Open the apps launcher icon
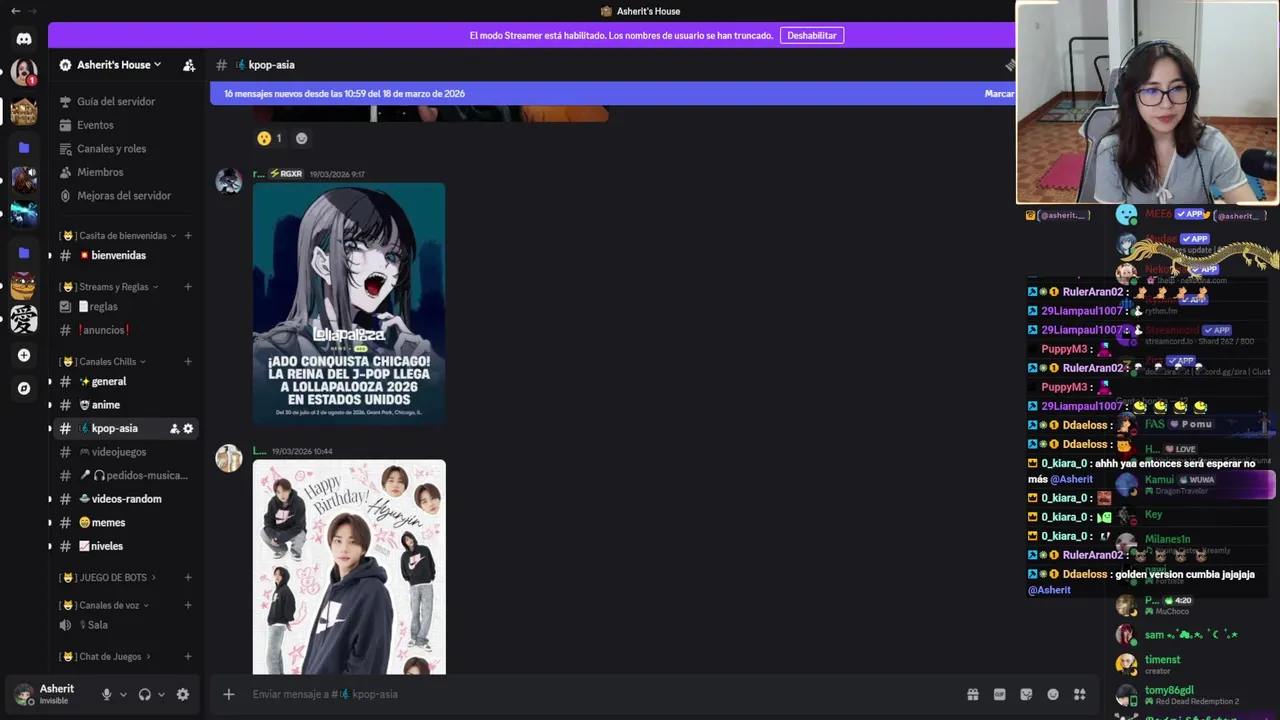The width and height of the screenshot is (1280, 720). point(1080,694)
